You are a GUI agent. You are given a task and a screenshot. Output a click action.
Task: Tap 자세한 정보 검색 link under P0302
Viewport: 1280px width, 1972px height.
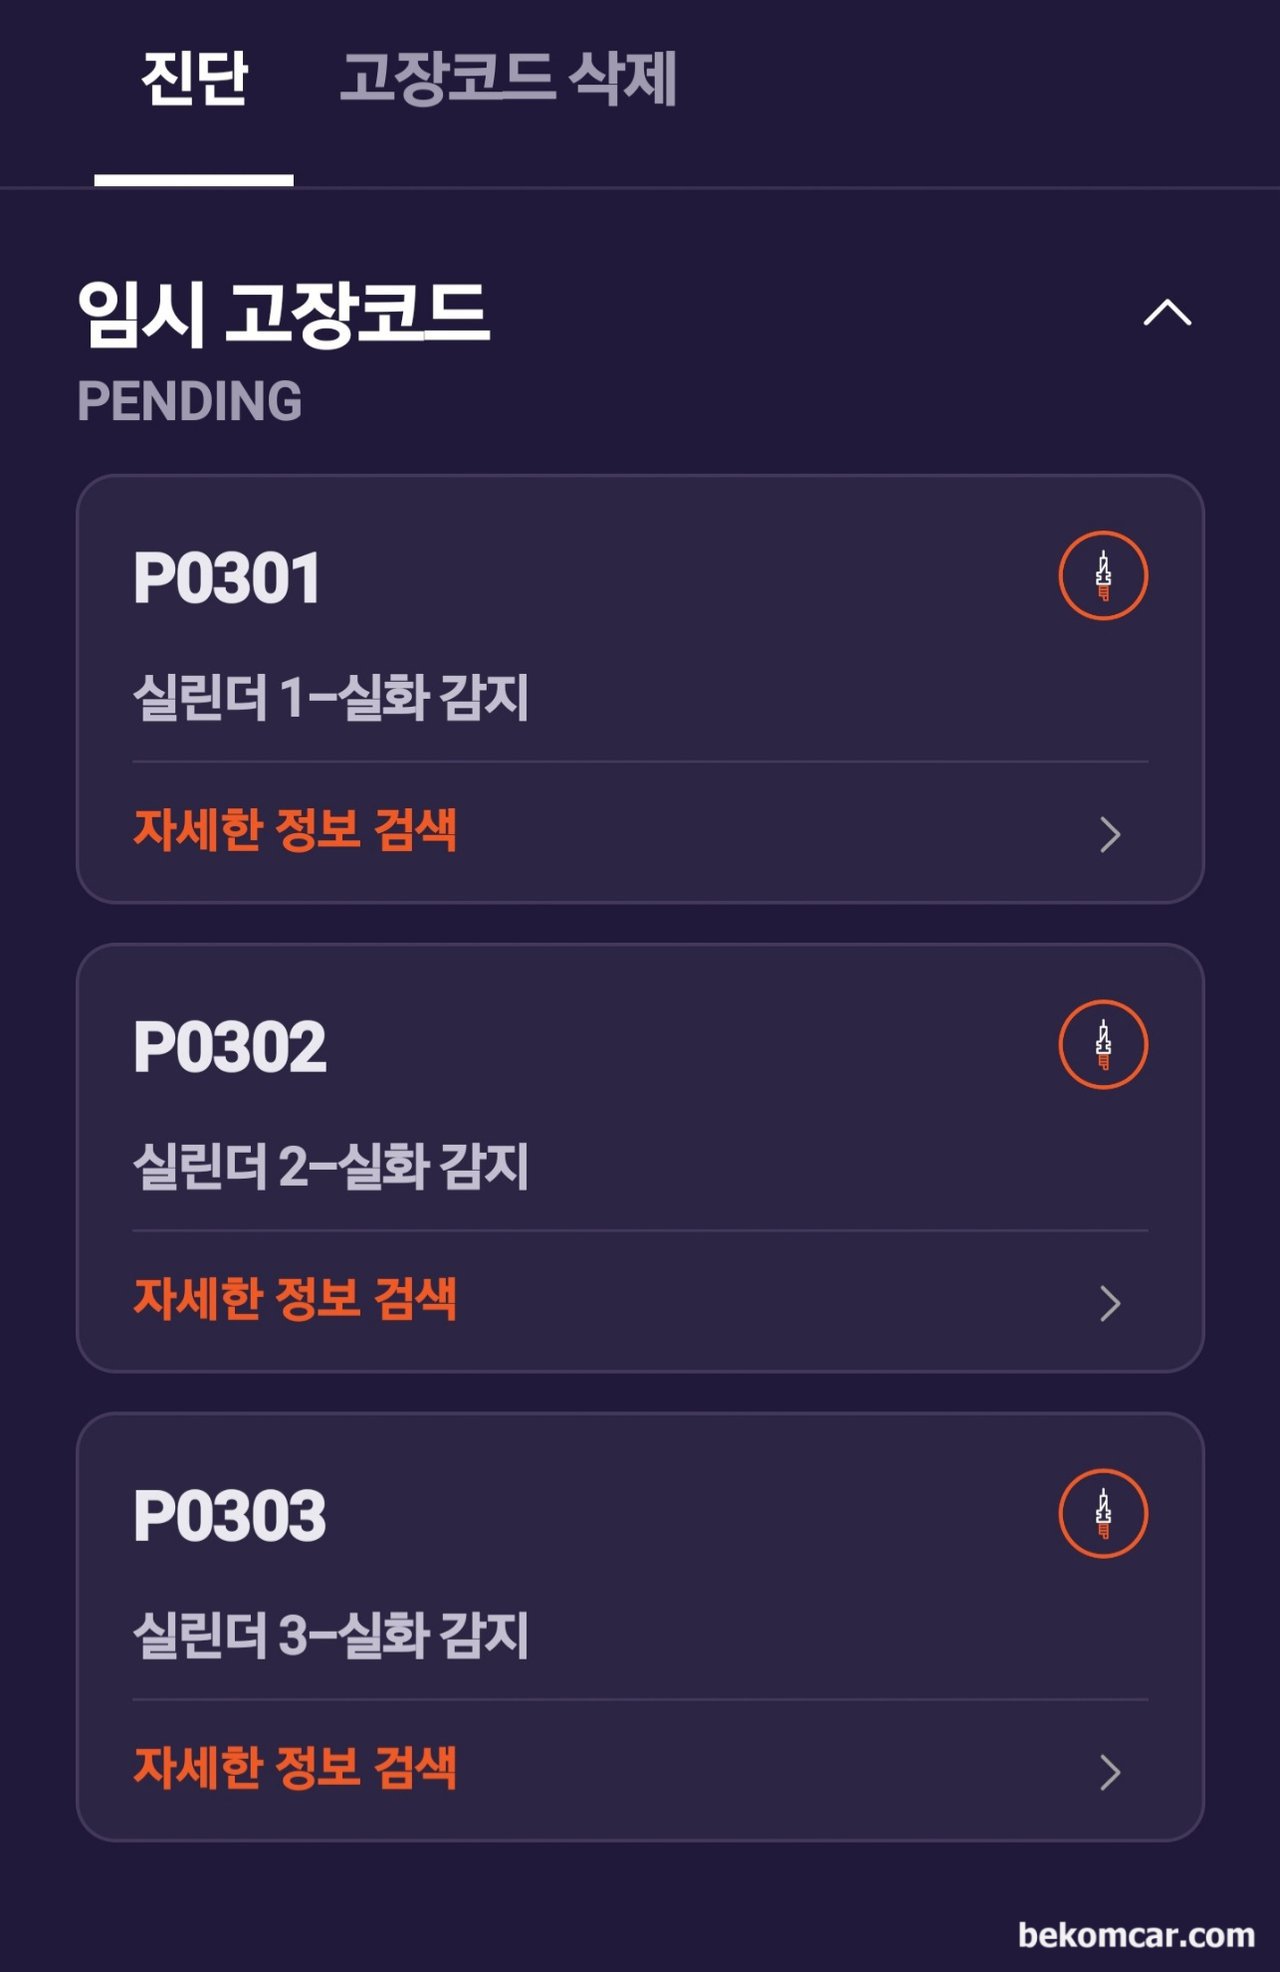pos(295,1299)
